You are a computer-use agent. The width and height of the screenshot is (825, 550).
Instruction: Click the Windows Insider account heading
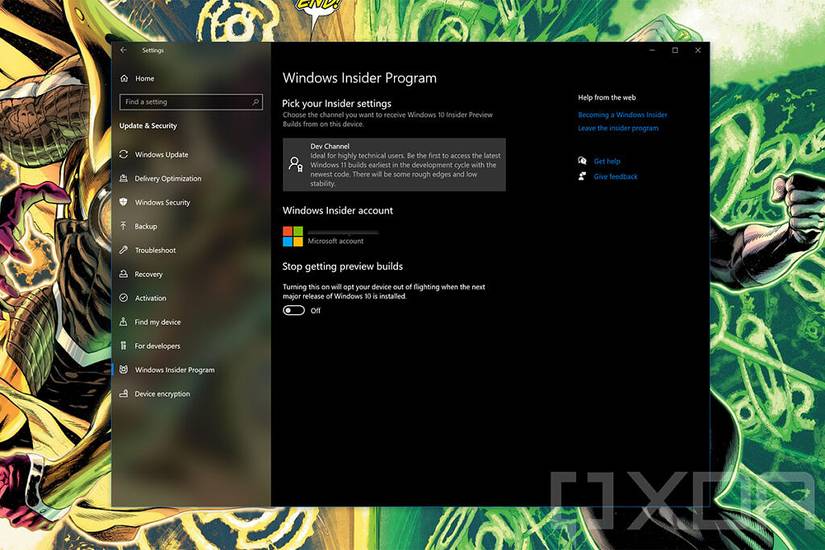coord(338,210)
